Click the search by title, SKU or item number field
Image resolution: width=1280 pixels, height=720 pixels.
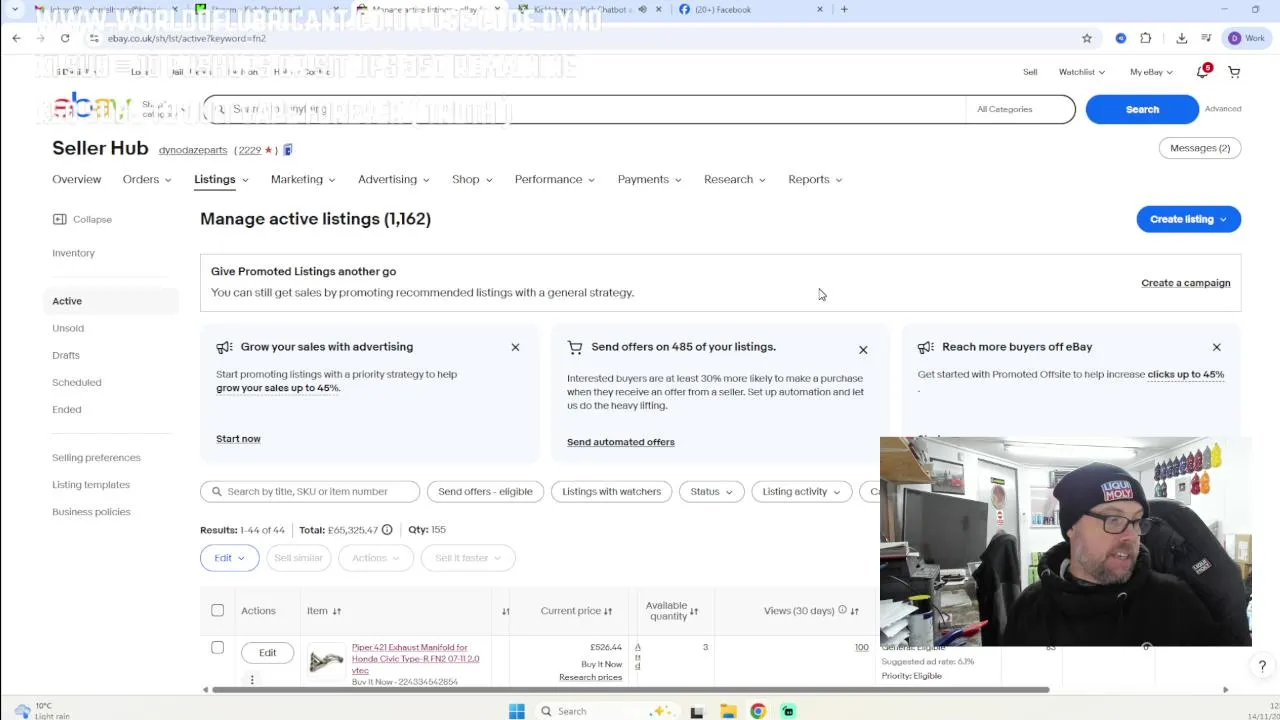pos(310,492)
